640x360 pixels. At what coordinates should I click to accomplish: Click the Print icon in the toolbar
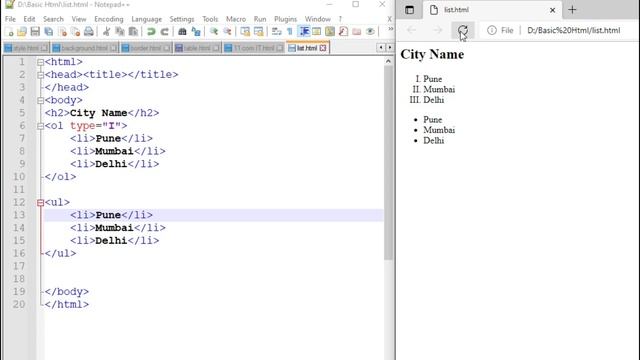point(88,31)
